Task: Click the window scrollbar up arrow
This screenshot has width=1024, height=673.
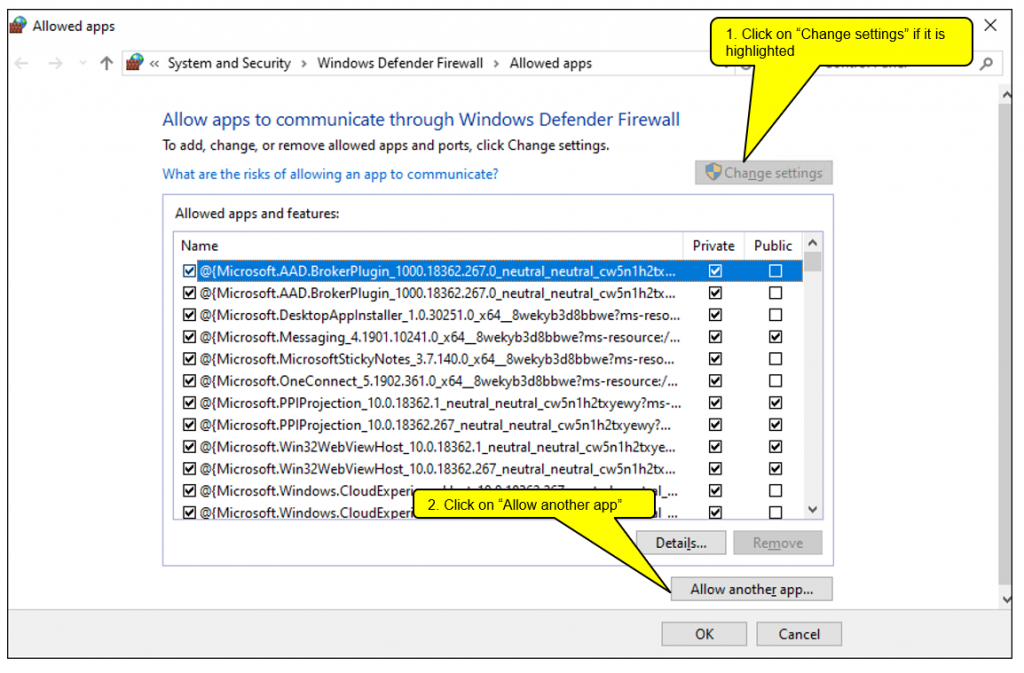Action: 1006,95
